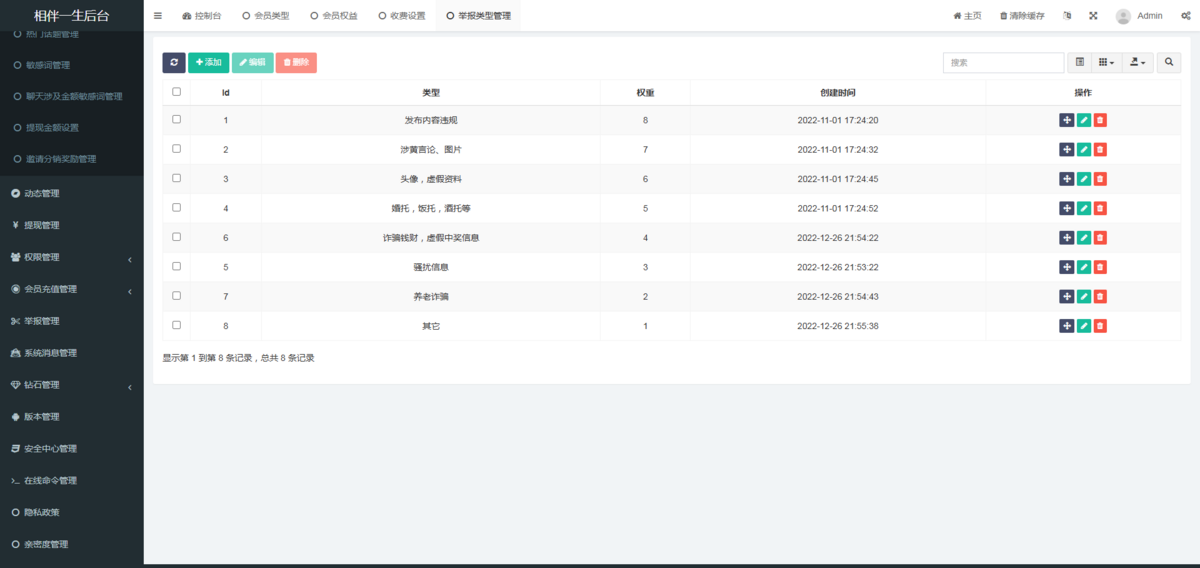Check the box for row 头像，虚假资料
The image size is (1200, 568).
176,178
